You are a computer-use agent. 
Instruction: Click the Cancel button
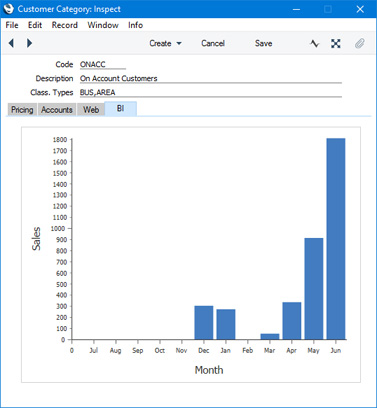pyautogui.click(x=213, y=43)
